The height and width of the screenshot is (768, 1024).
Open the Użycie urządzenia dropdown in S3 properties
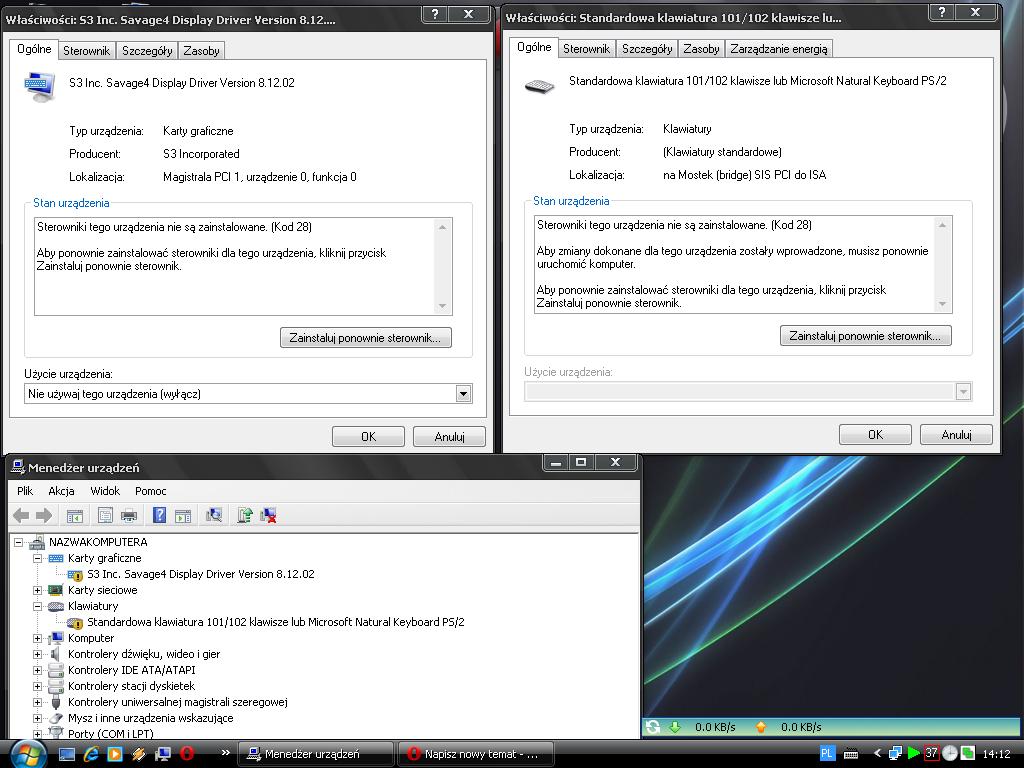(463, 394)
